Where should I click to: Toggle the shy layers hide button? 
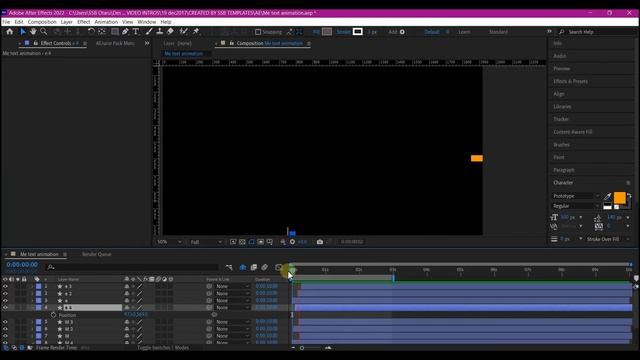[243, 267]
